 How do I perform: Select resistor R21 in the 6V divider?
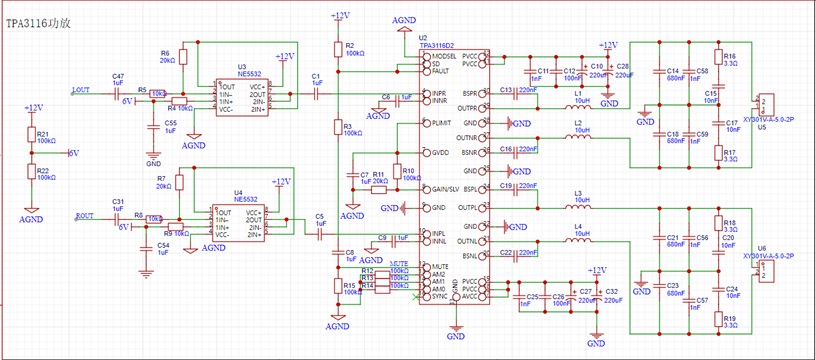pos(31,135)
